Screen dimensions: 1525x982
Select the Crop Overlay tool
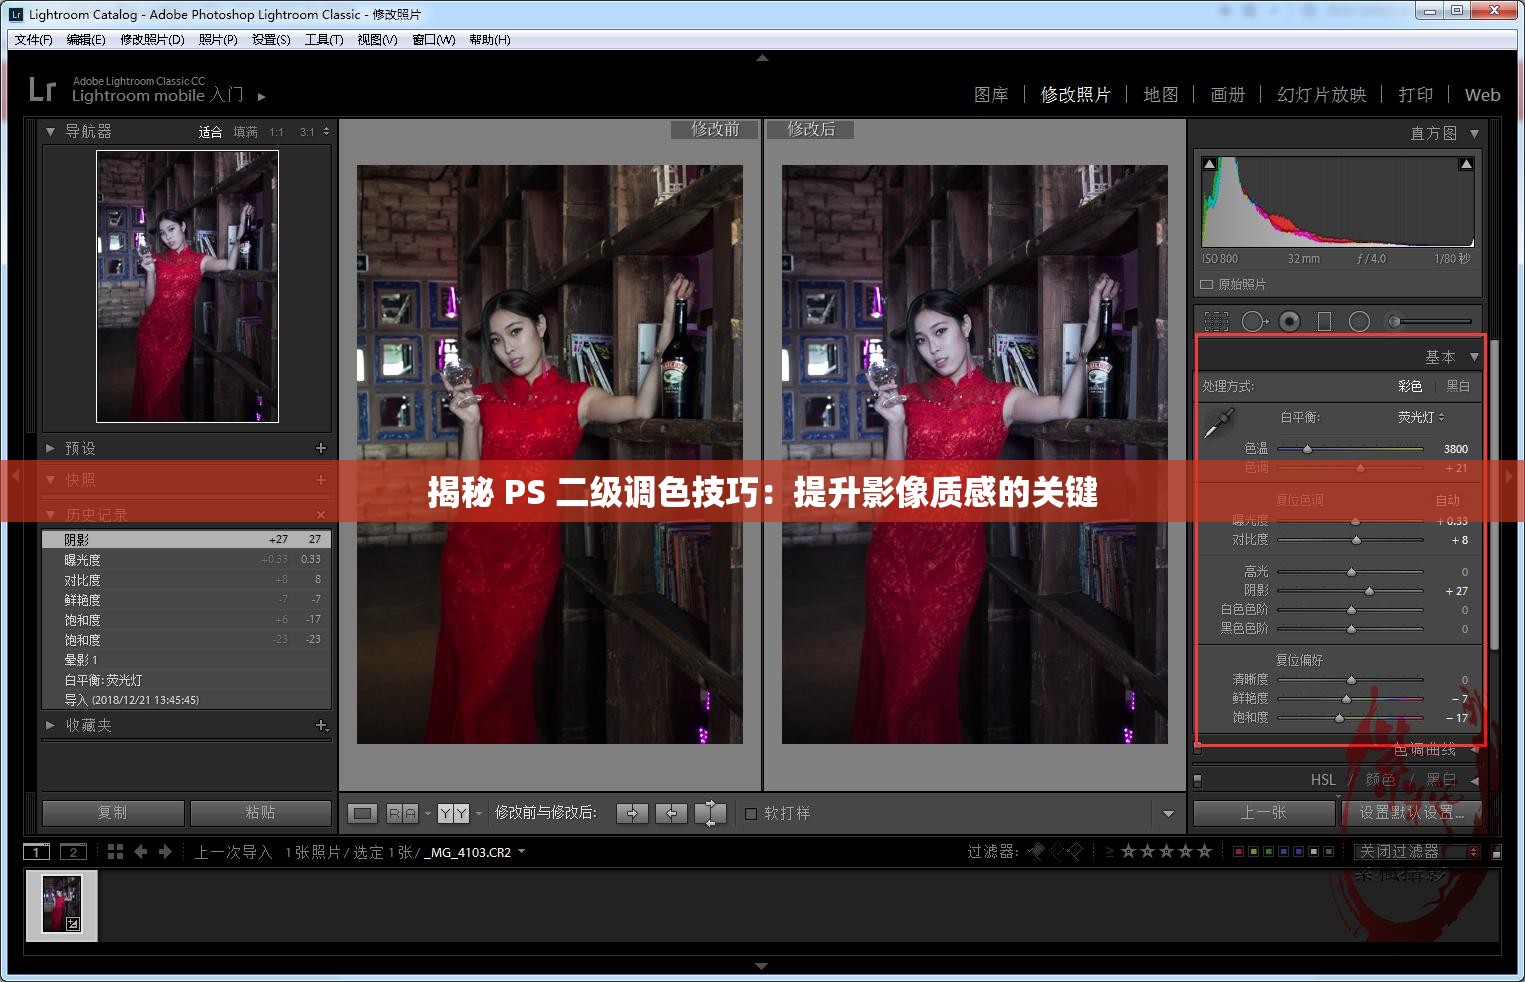pos(1216,320)
